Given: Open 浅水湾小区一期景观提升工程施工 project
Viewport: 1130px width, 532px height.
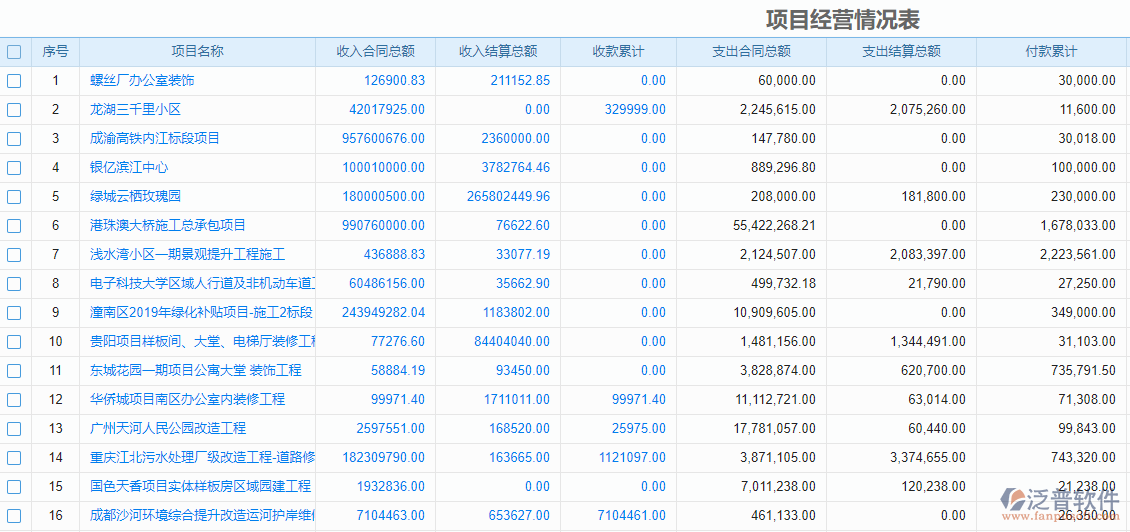Looking at the screenshot, I should pyautogui.click(x=187, y=255).
